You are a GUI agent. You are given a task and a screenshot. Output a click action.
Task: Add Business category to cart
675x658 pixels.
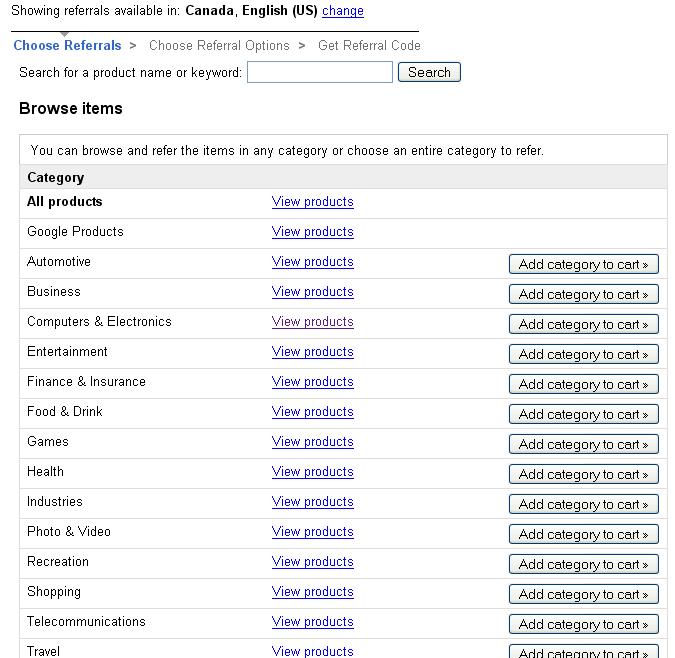584,294
